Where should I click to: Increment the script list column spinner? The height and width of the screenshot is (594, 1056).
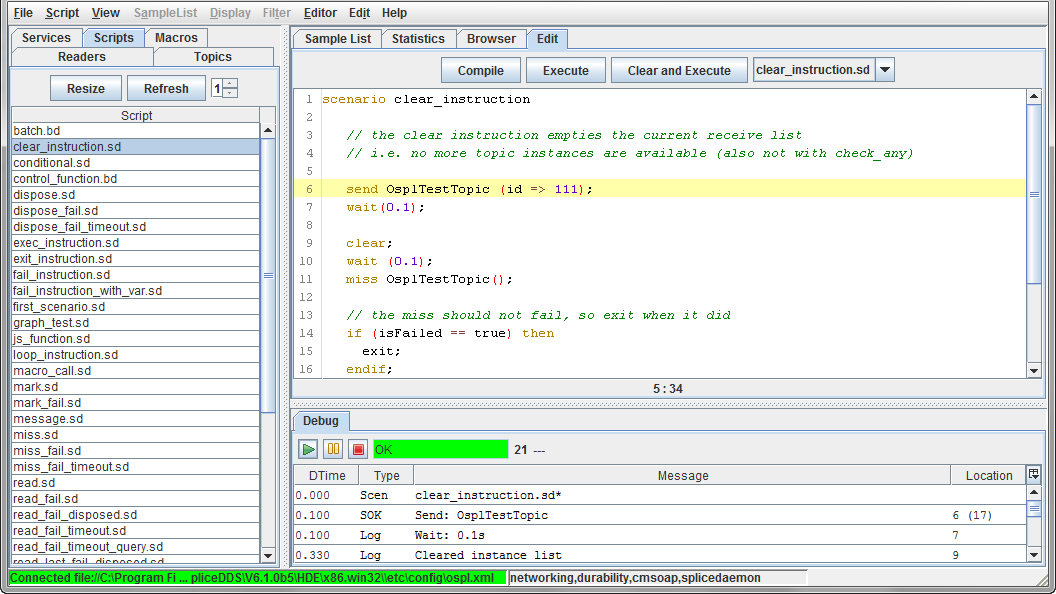click(x=230, y=84)
